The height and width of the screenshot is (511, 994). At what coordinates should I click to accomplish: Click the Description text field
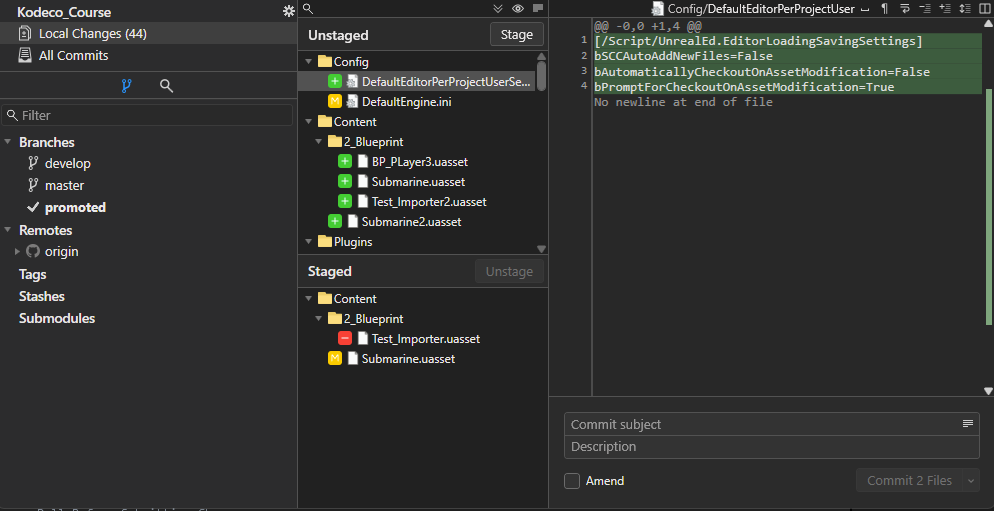[771, 447]
